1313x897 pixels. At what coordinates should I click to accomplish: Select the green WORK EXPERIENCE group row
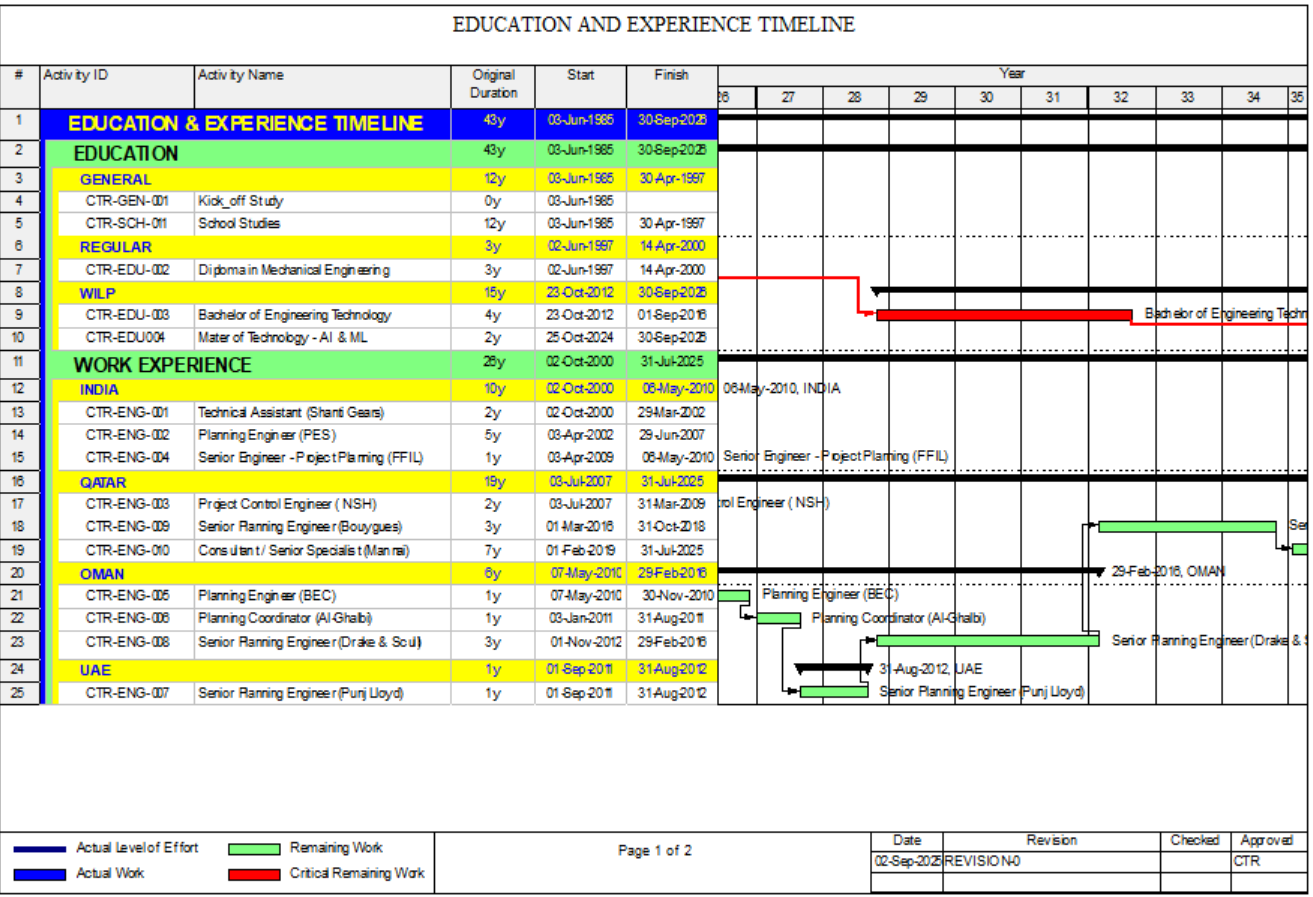click(382, 365)
